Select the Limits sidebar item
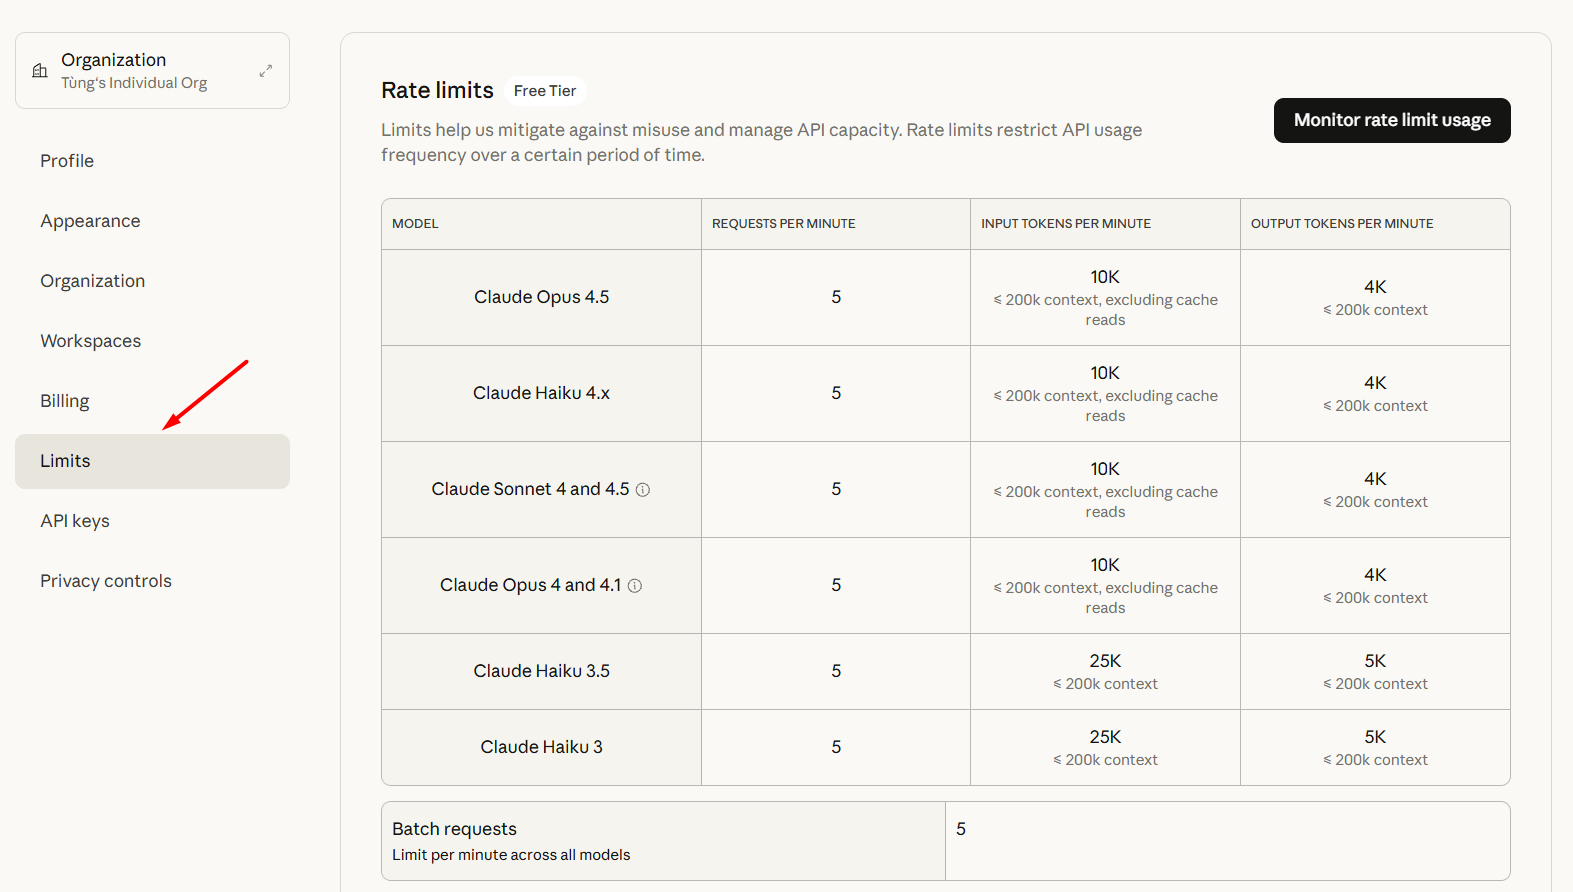The width and height of the screenshot is (1573, 892). pos(65,461)
